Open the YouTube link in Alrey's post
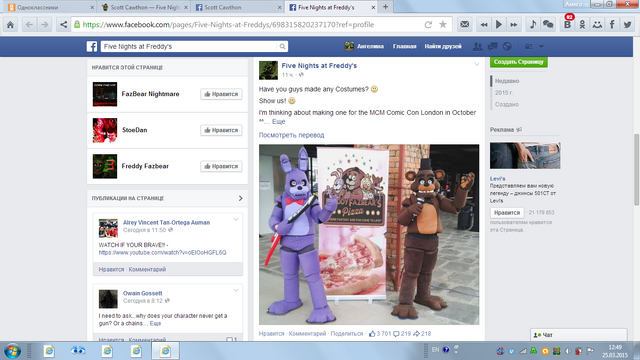640x360 pixels. click(162, 253)
